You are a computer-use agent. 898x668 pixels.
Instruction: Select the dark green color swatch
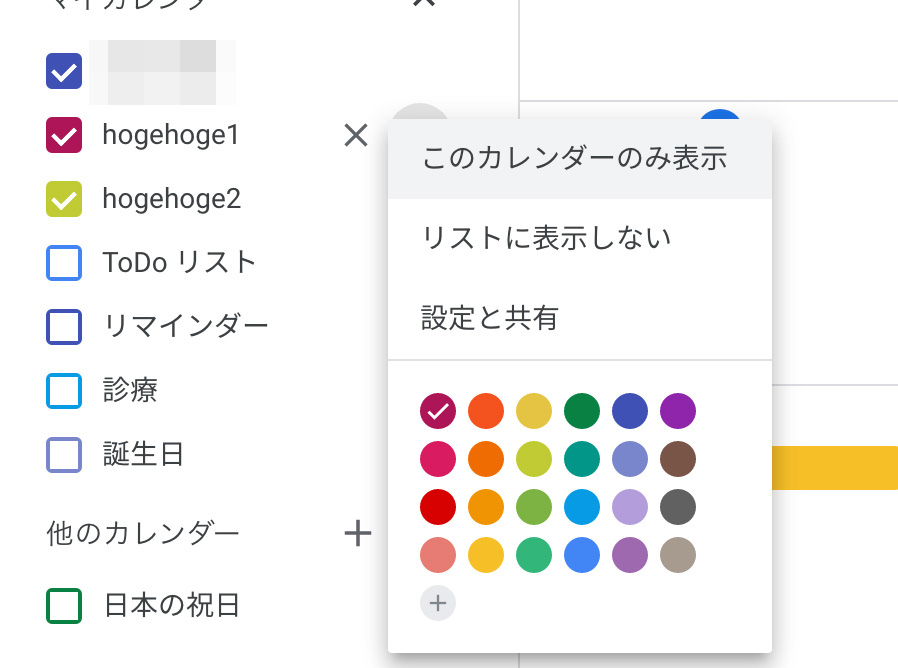tap(582, 411)
